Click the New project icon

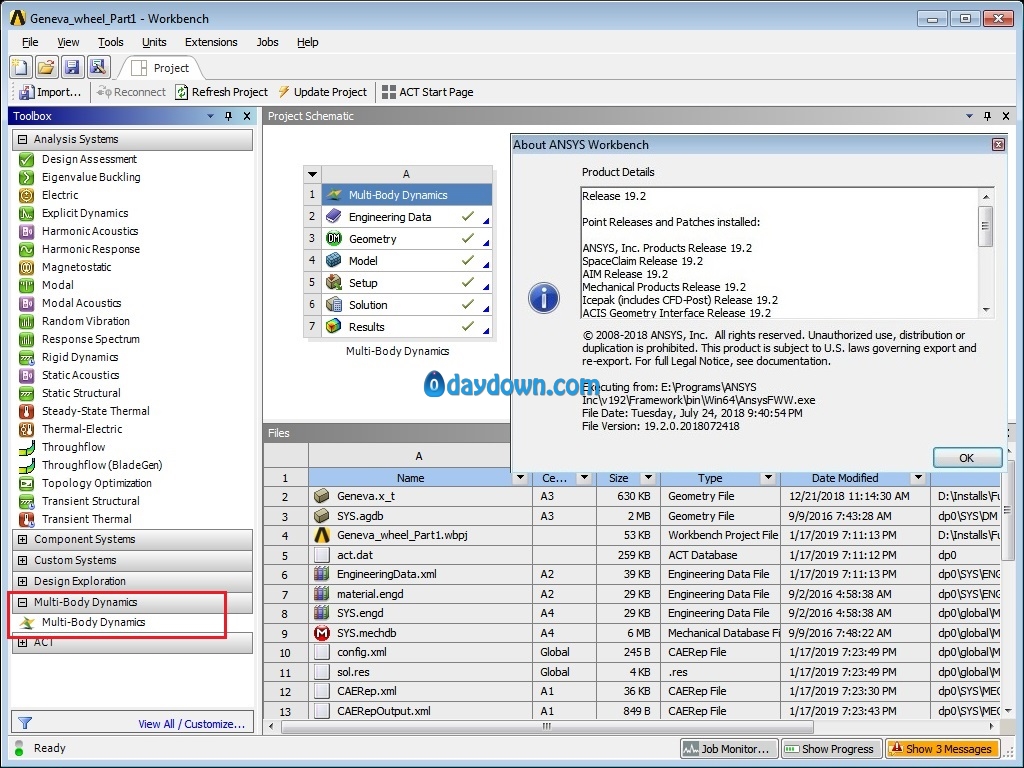pyautogui.click(x=21, y=67)
